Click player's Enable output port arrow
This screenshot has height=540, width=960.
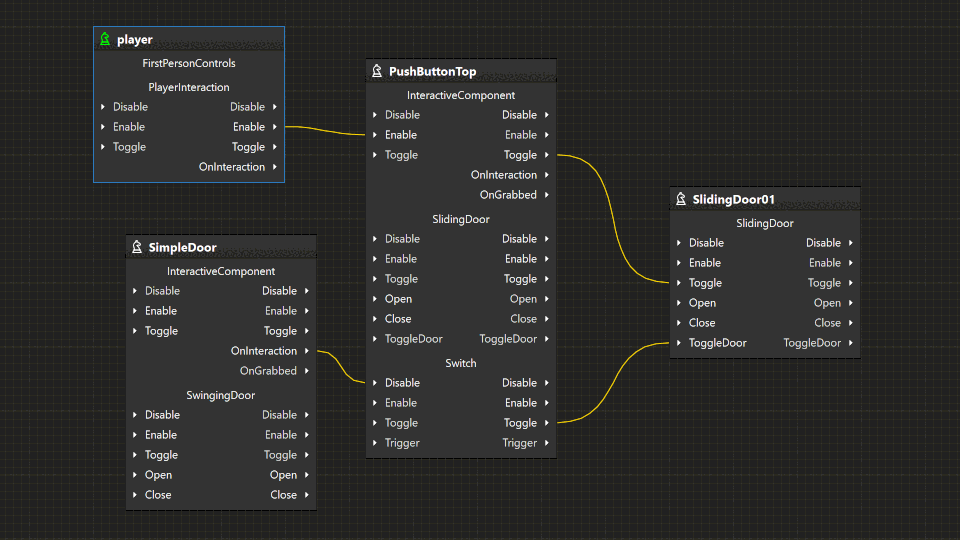274,127
